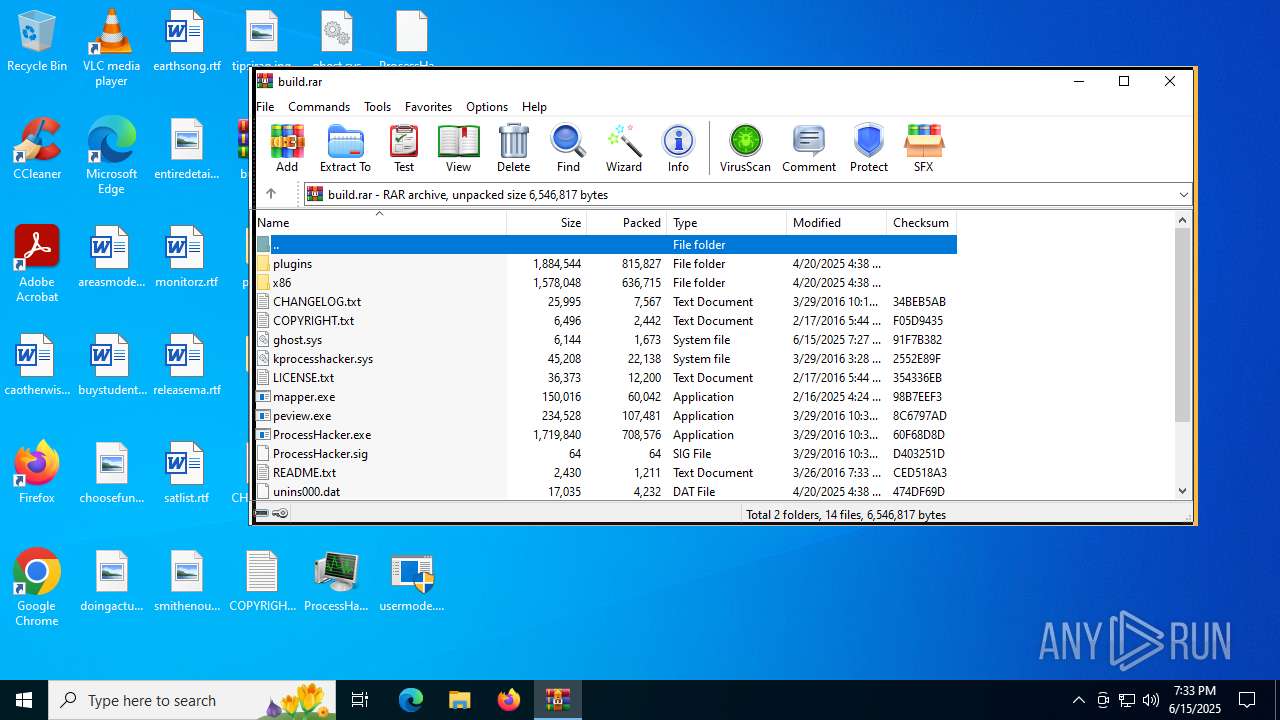Click the SFX toolbar icon

pyautogui.click(x=923, y=148)
